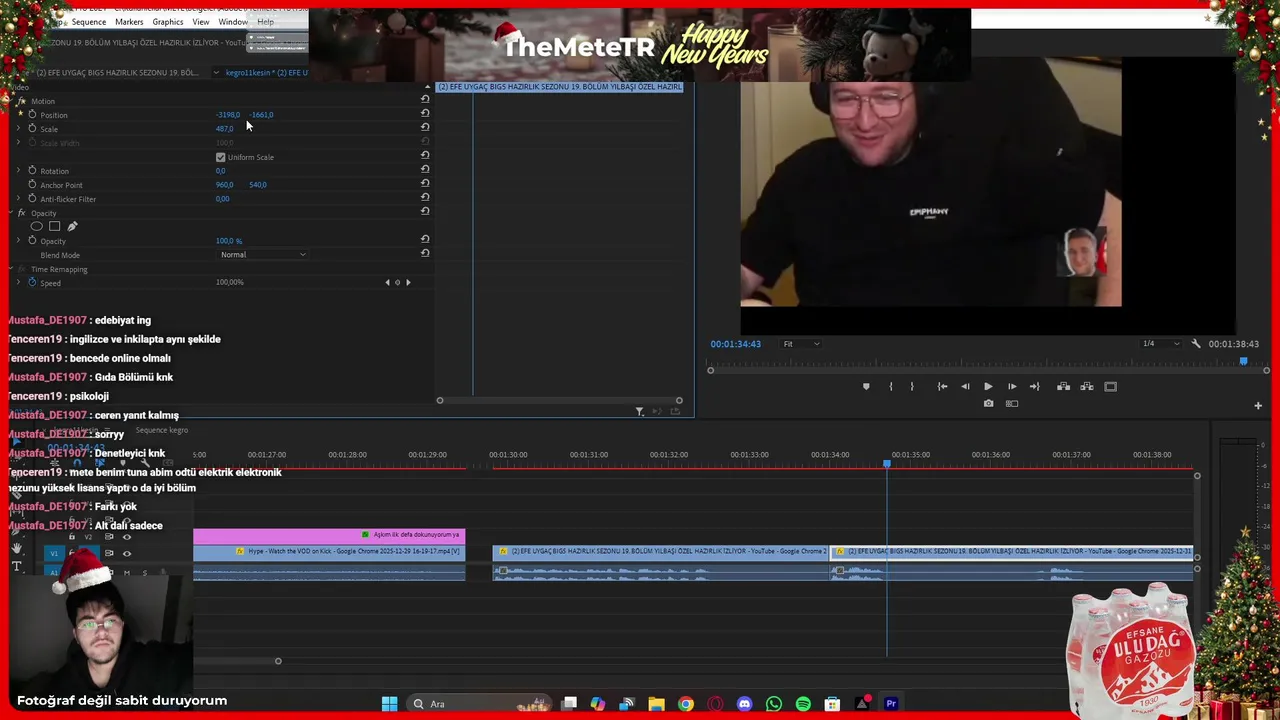Step forward one frame
The height and width of the screenshot is (720, 1280).
(x=1012, y=386)
